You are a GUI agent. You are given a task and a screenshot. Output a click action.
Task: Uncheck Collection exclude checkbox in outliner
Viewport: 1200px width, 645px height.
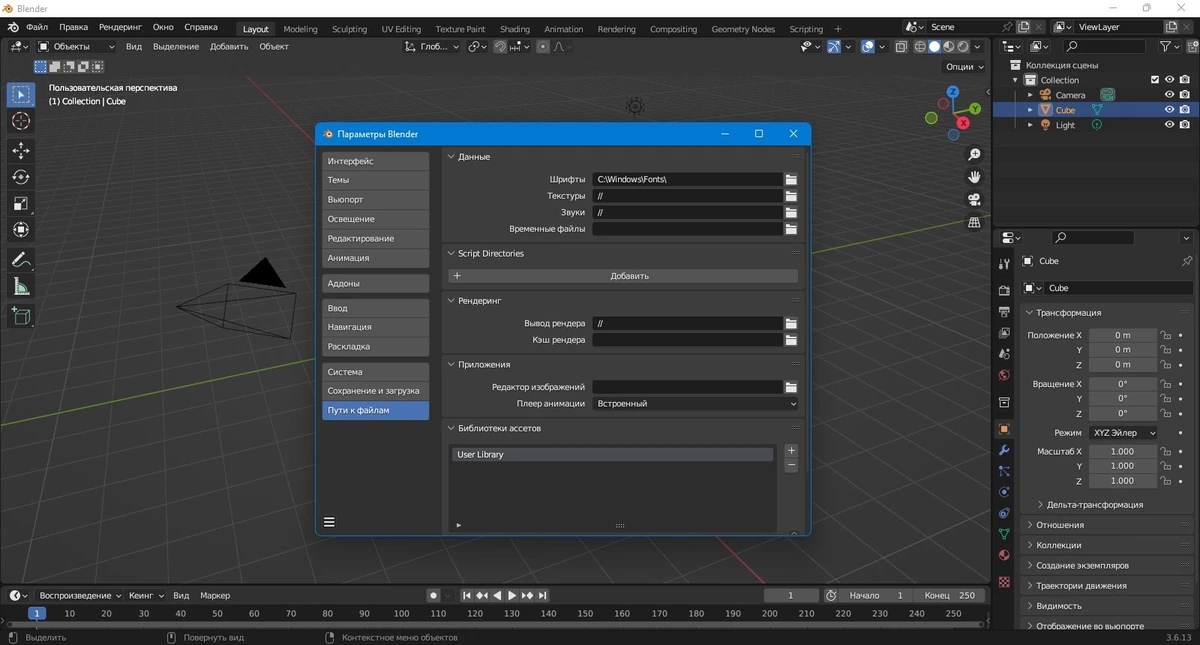(1155, 80)
